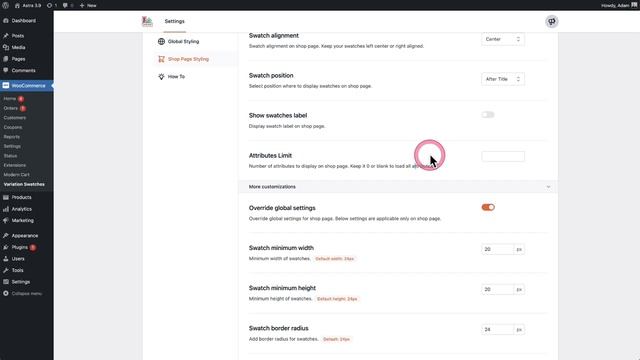The height and width of the screenshot is (360, 640).
Task: Click the WordPress logo icon in admin bar
Action: click(x=5, y=5)
